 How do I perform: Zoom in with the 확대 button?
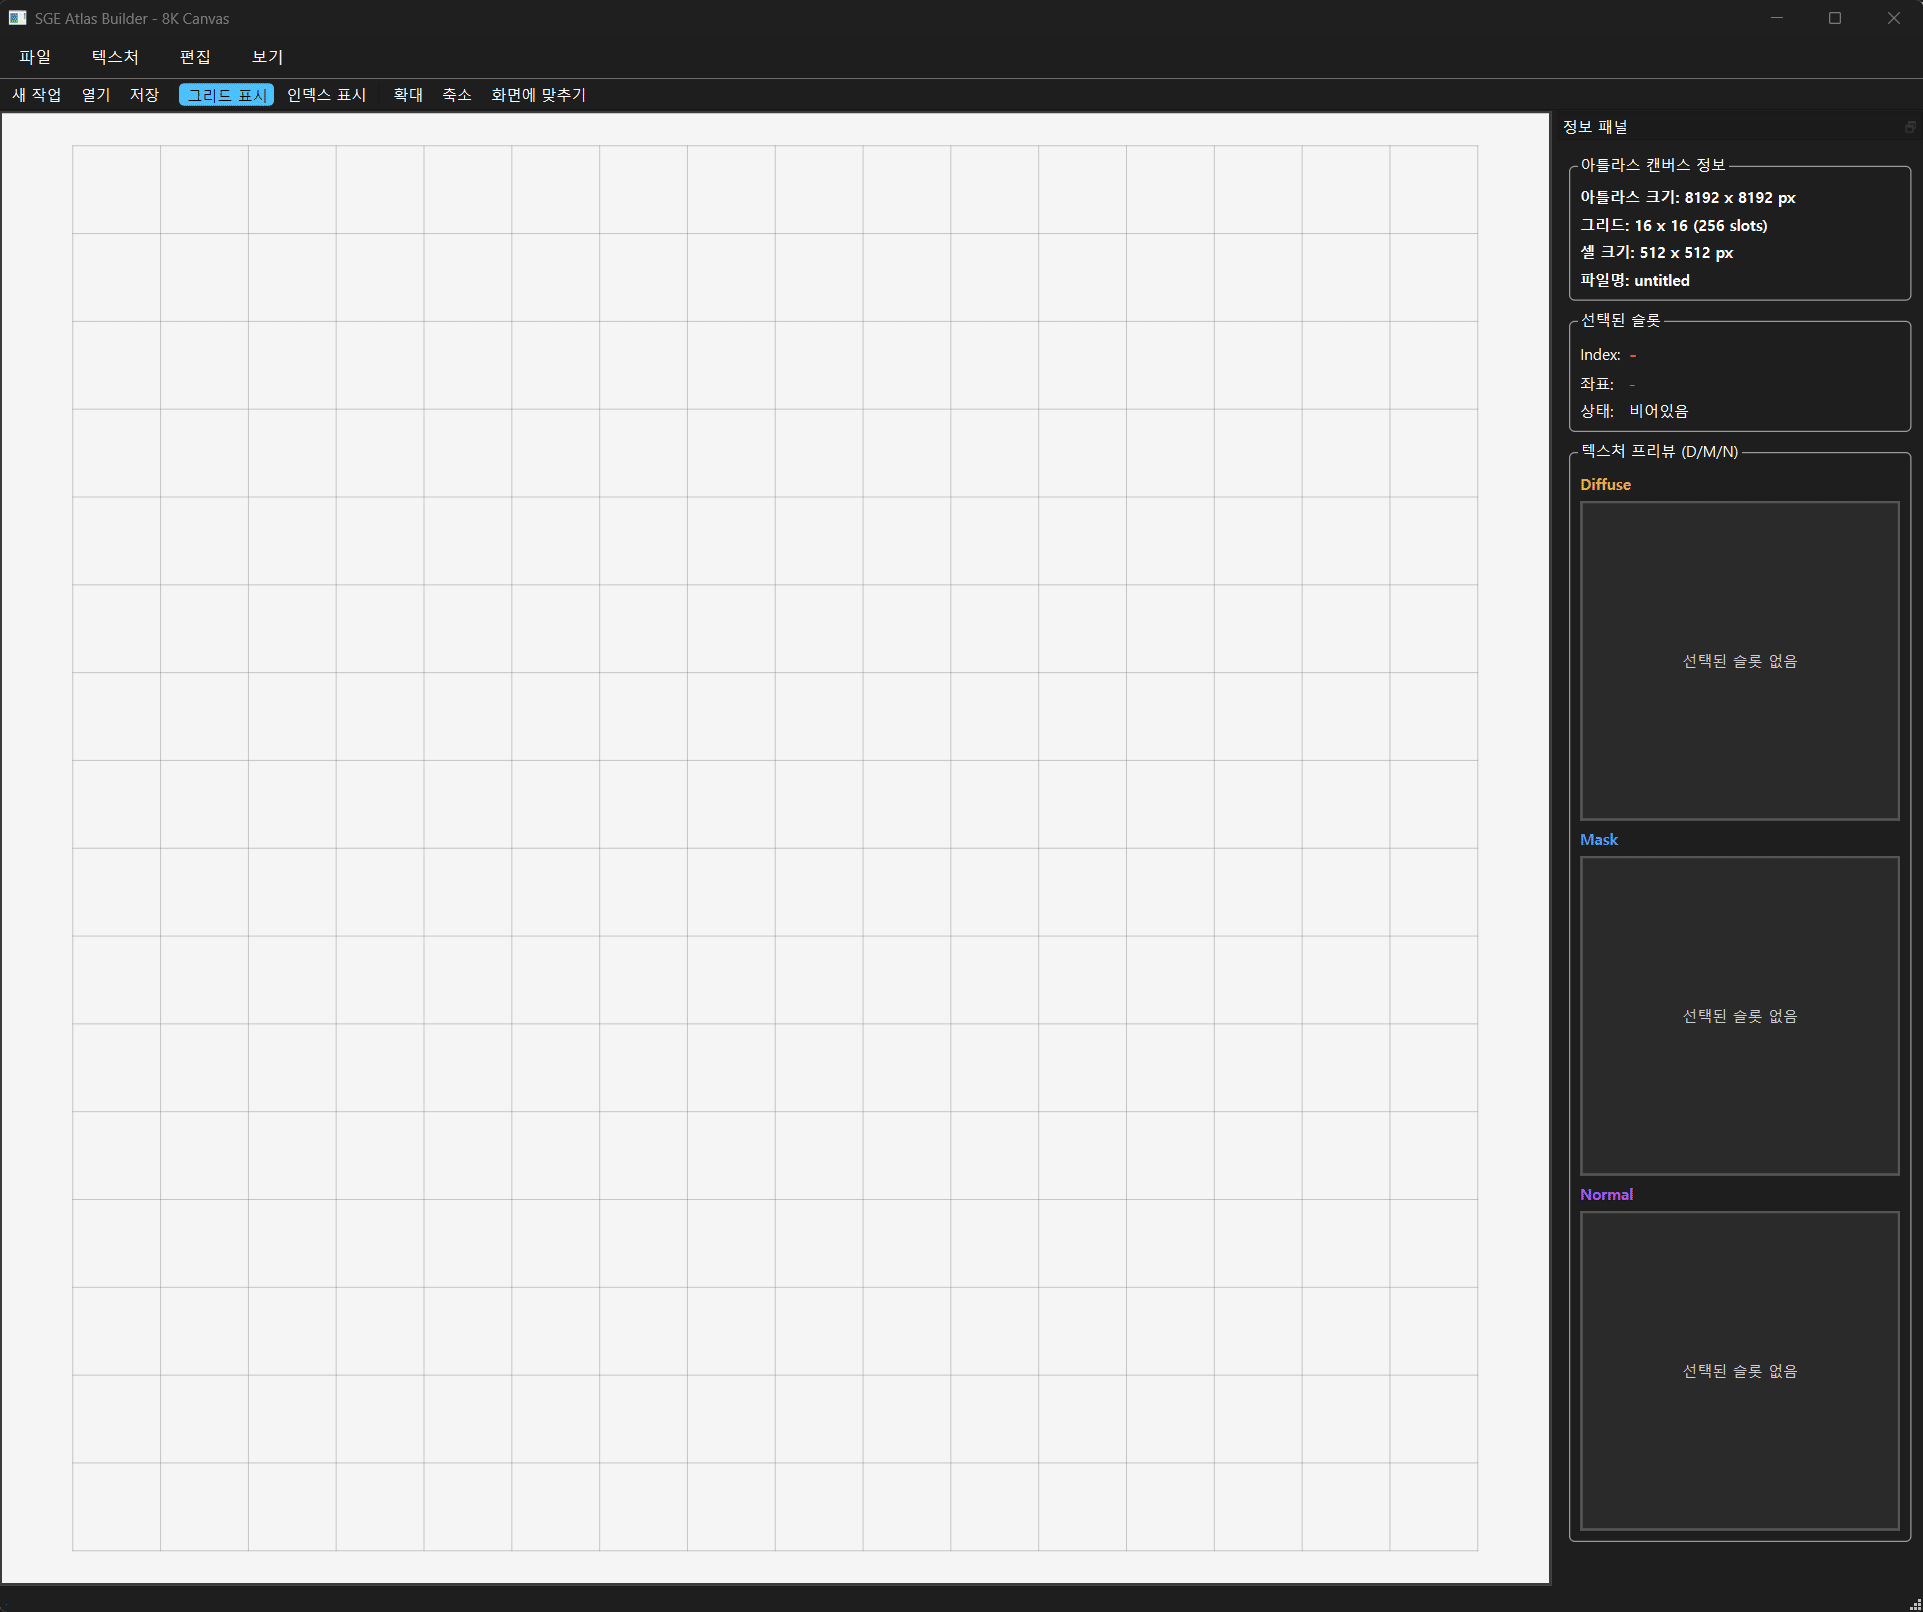pyautogui.click(x=408, y=95)
